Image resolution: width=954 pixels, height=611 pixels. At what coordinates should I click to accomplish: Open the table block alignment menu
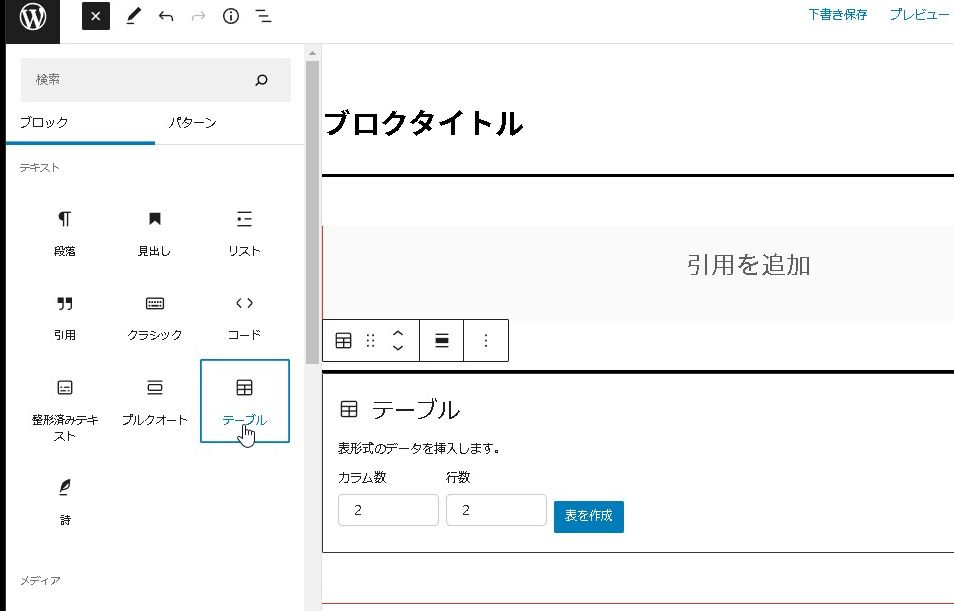(x=442, y=341)
